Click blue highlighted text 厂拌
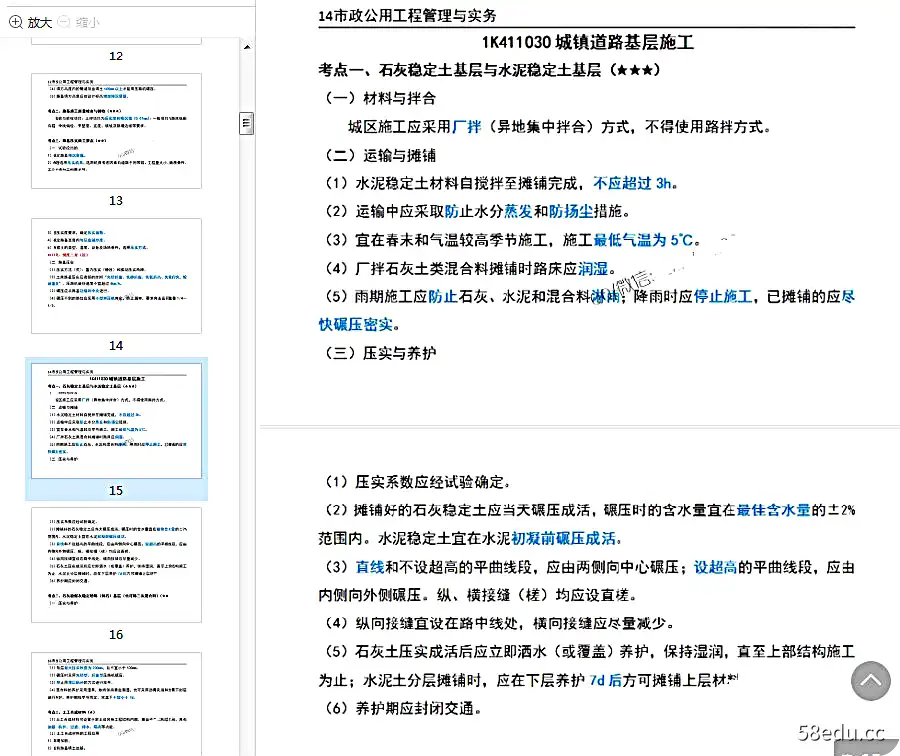The height and width of the screenshot is (756, 900). coord(467,126)
